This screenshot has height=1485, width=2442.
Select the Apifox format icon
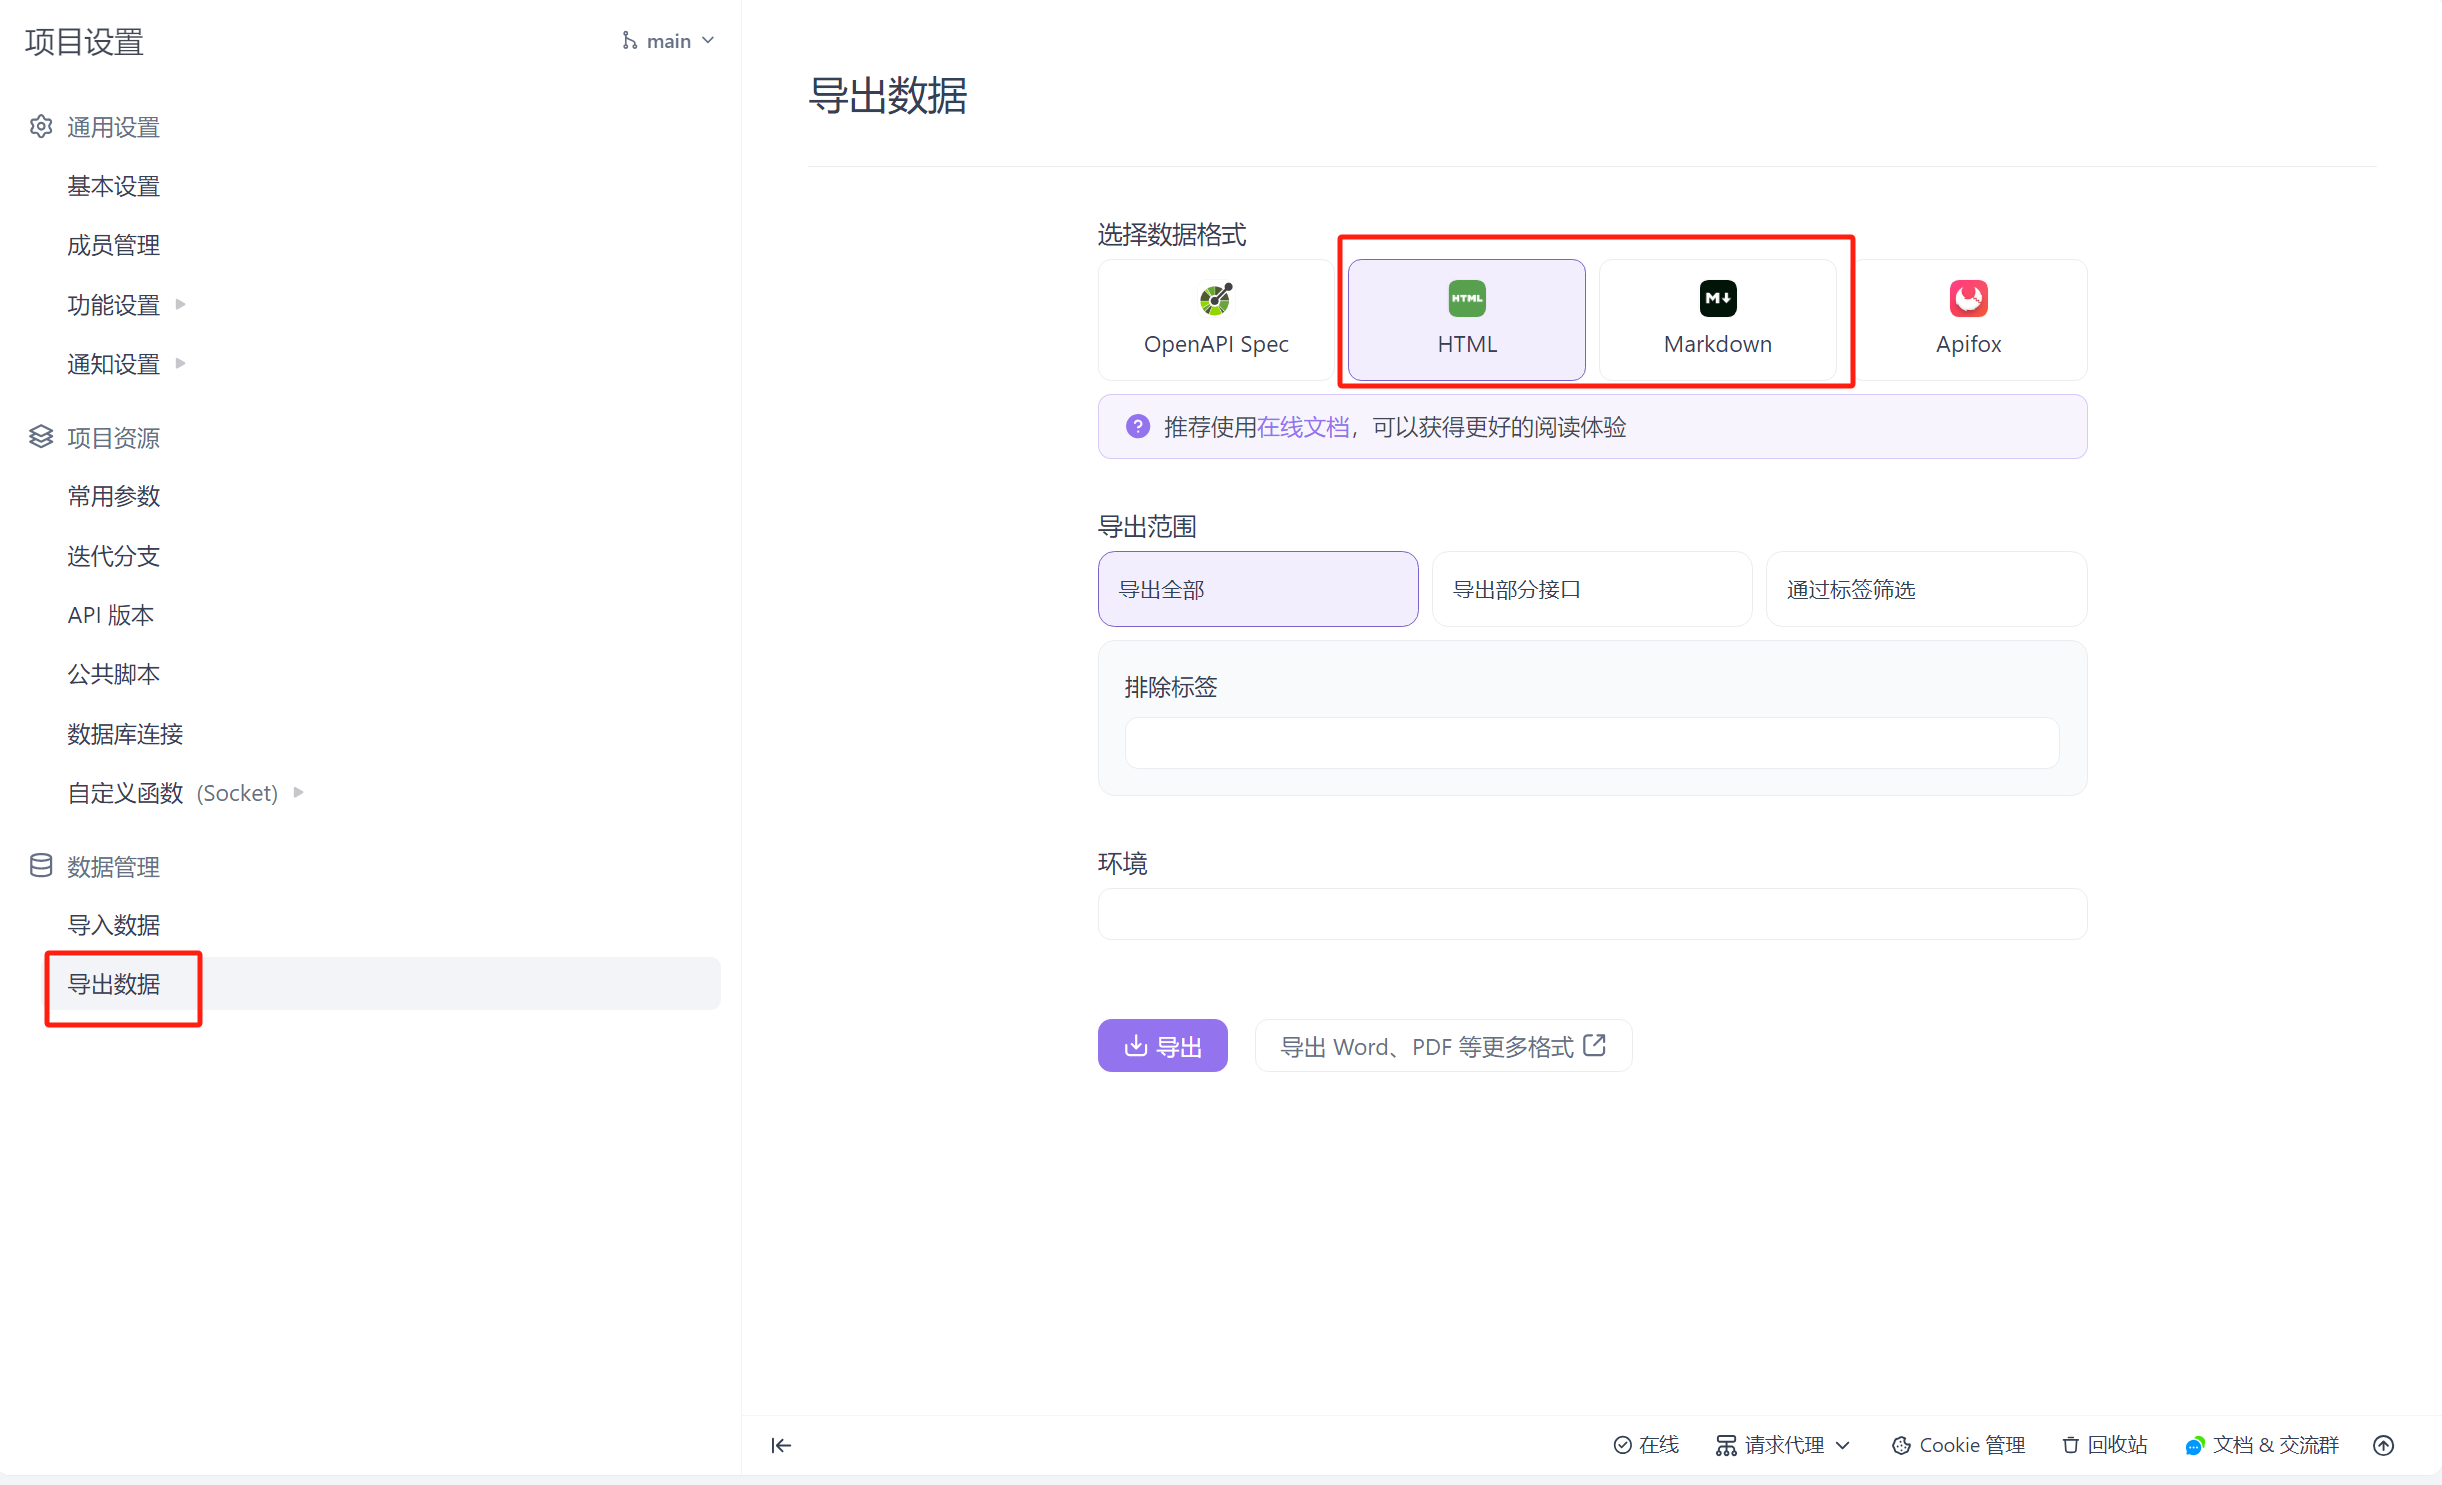(x=1967, y=299)
